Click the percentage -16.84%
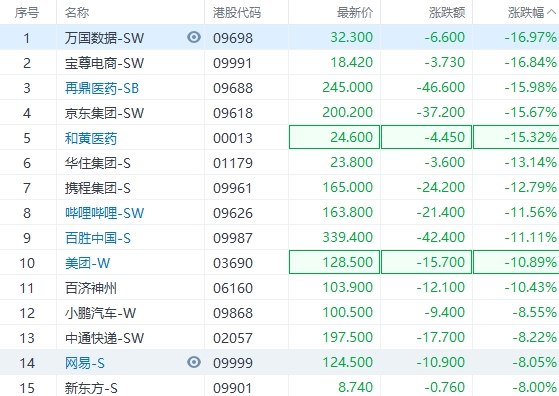 click(530, 62)
